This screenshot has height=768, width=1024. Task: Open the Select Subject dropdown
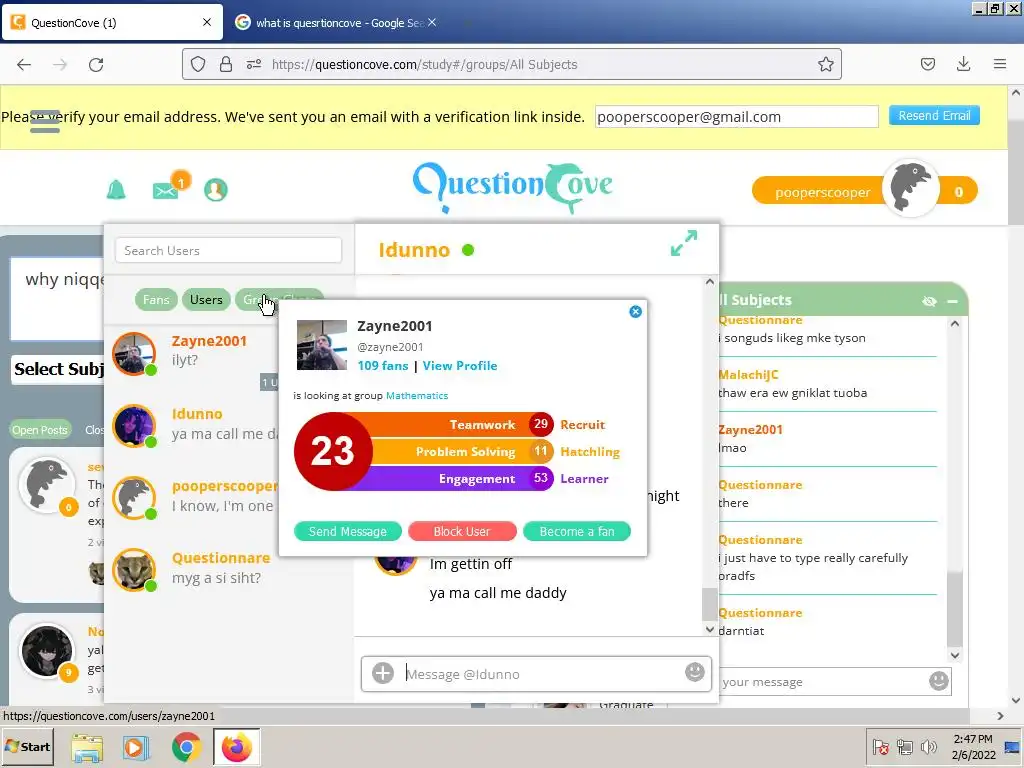(x=59, y=370)
